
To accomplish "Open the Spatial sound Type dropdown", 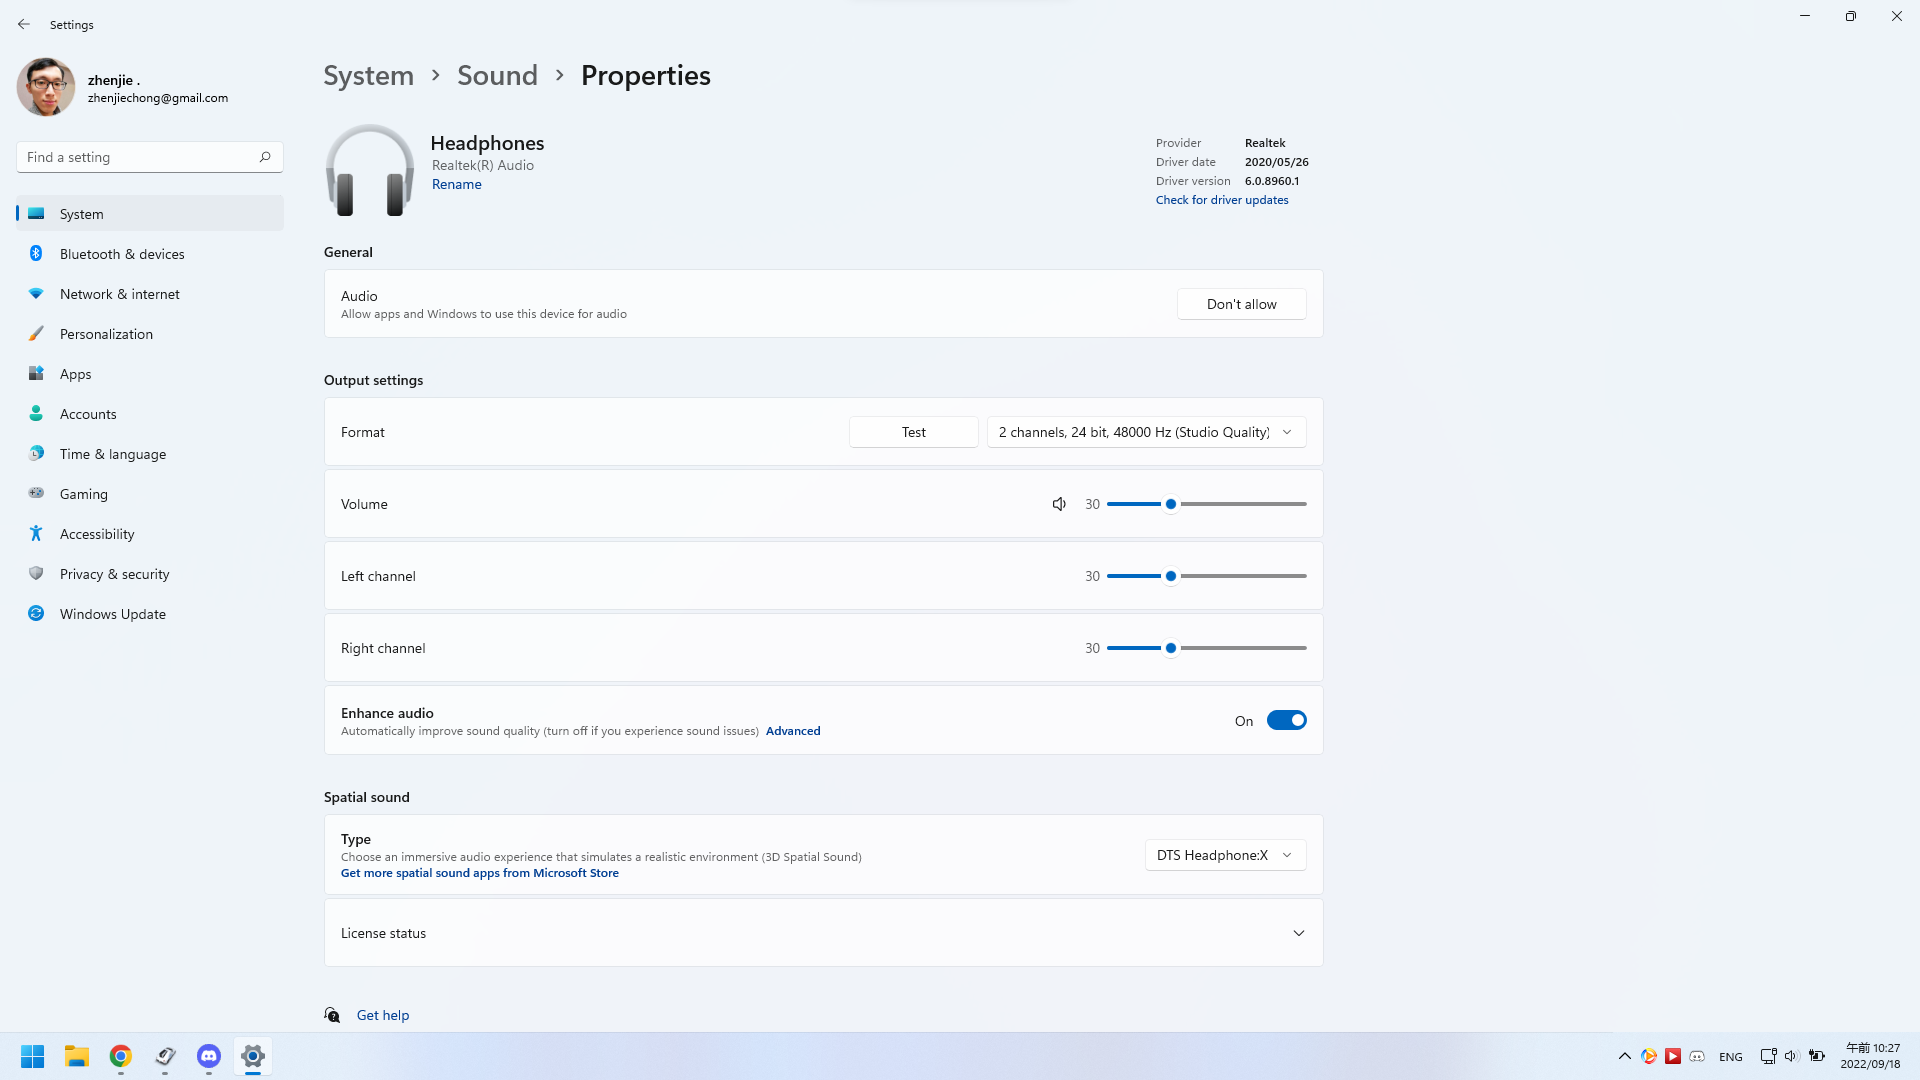I will [x=1225, y=855].
